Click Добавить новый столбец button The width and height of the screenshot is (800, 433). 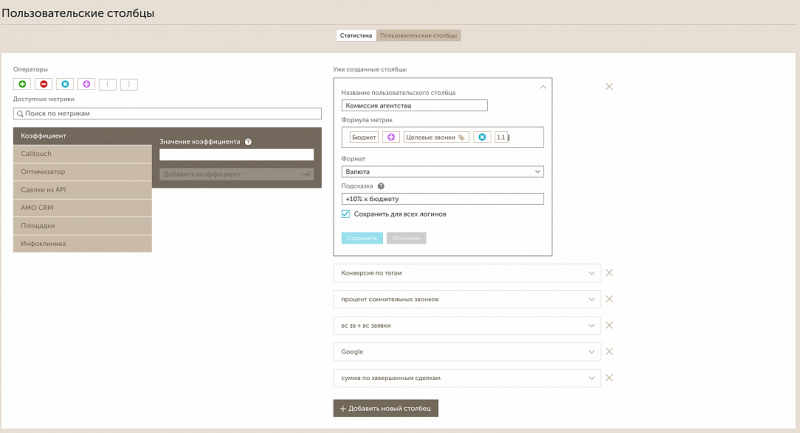click(385, 408)
